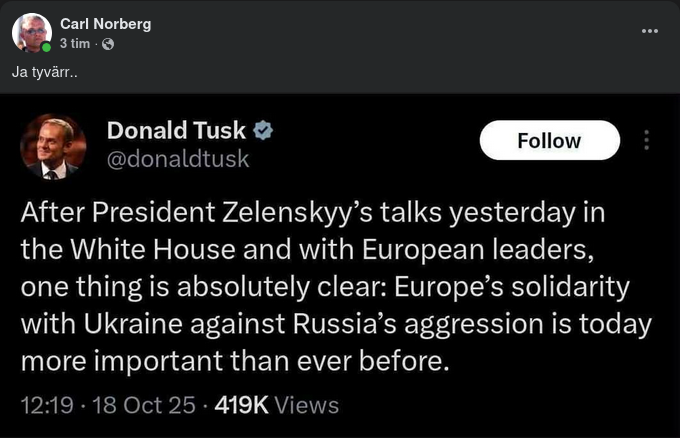Click the @donaldtusk handle
680x438 pixels.
[178, 159]
